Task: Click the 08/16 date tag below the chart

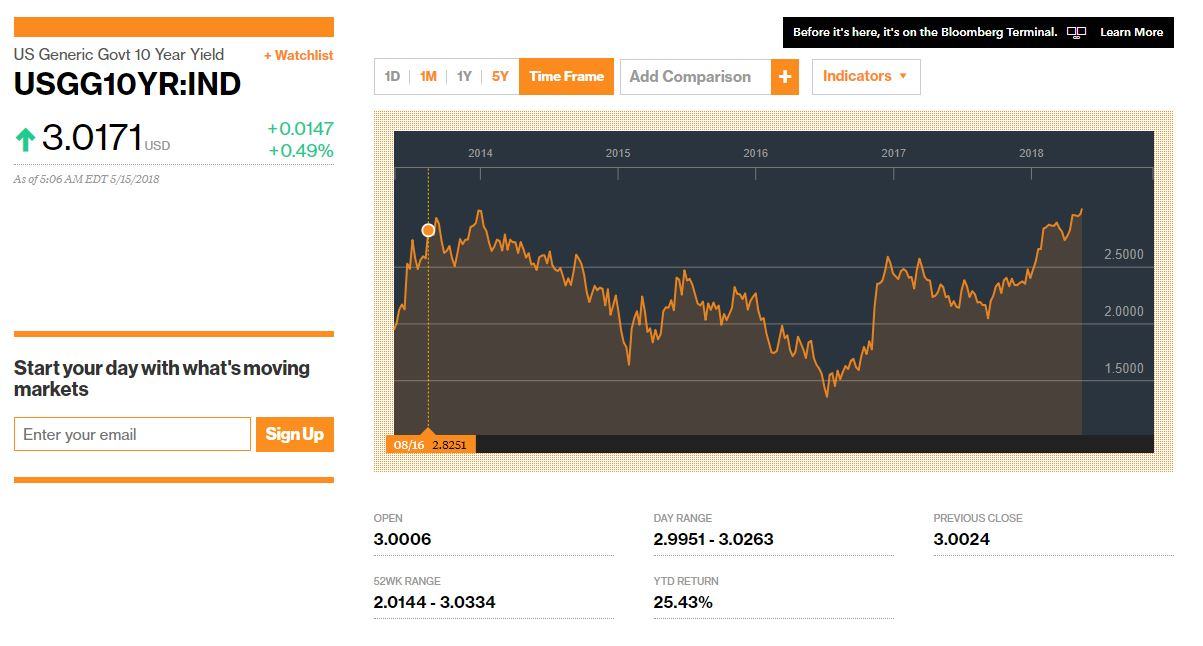Action: [408, 444]
